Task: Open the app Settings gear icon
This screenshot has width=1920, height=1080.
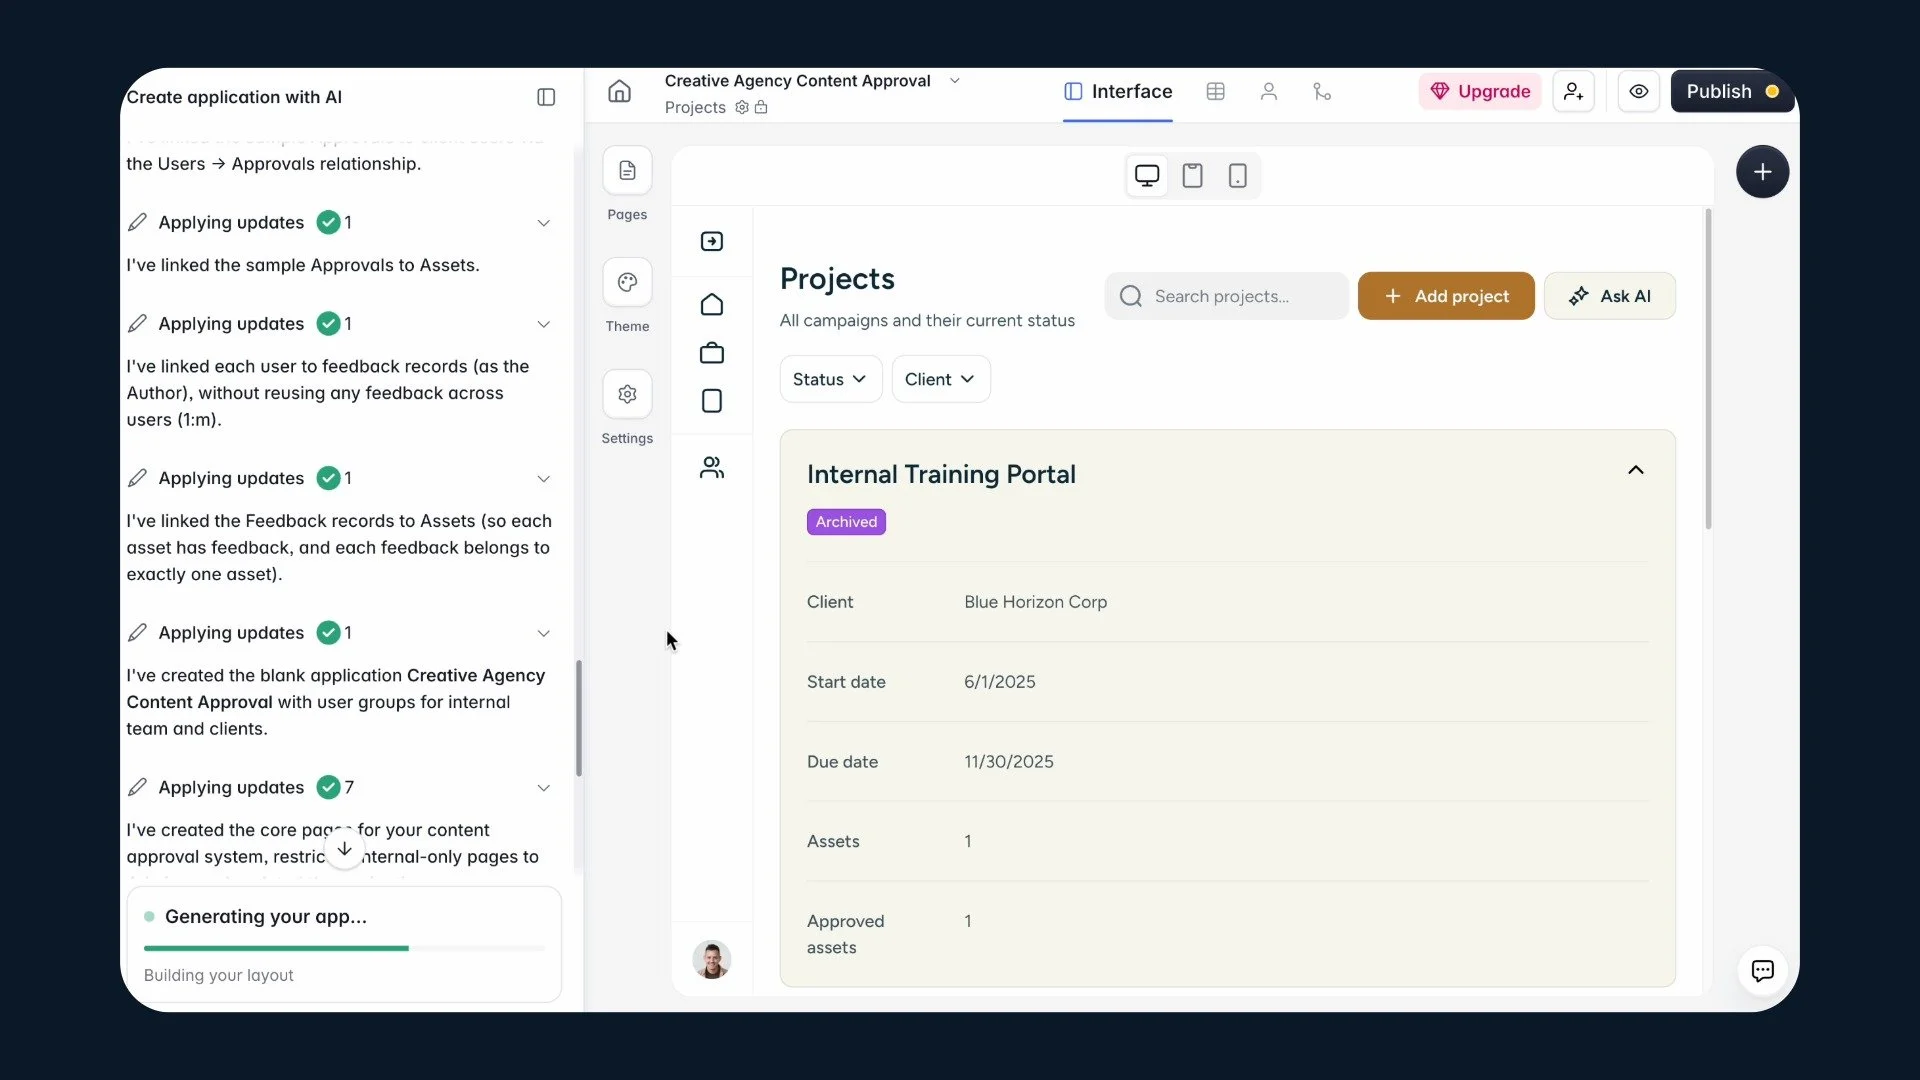Action: (x=627, y=395)
